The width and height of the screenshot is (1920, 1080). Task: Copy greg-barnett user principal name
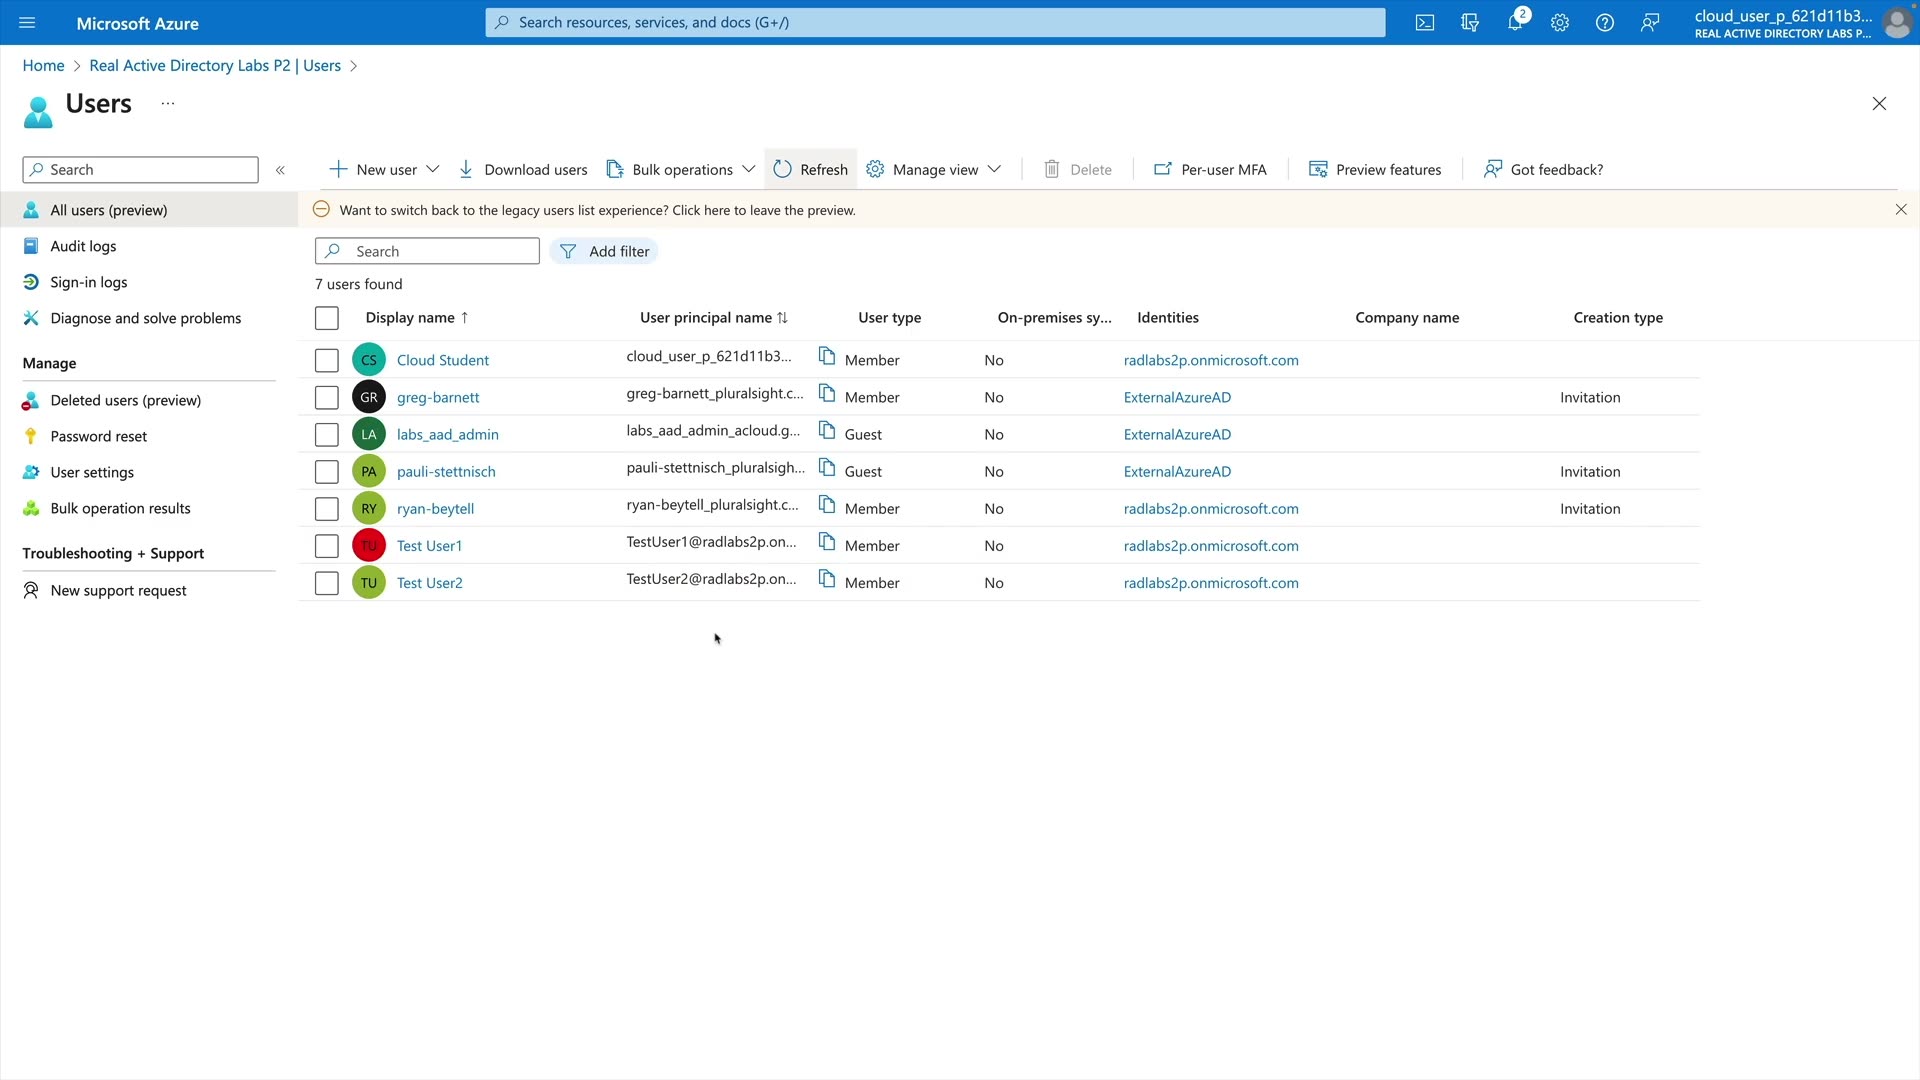827,394
